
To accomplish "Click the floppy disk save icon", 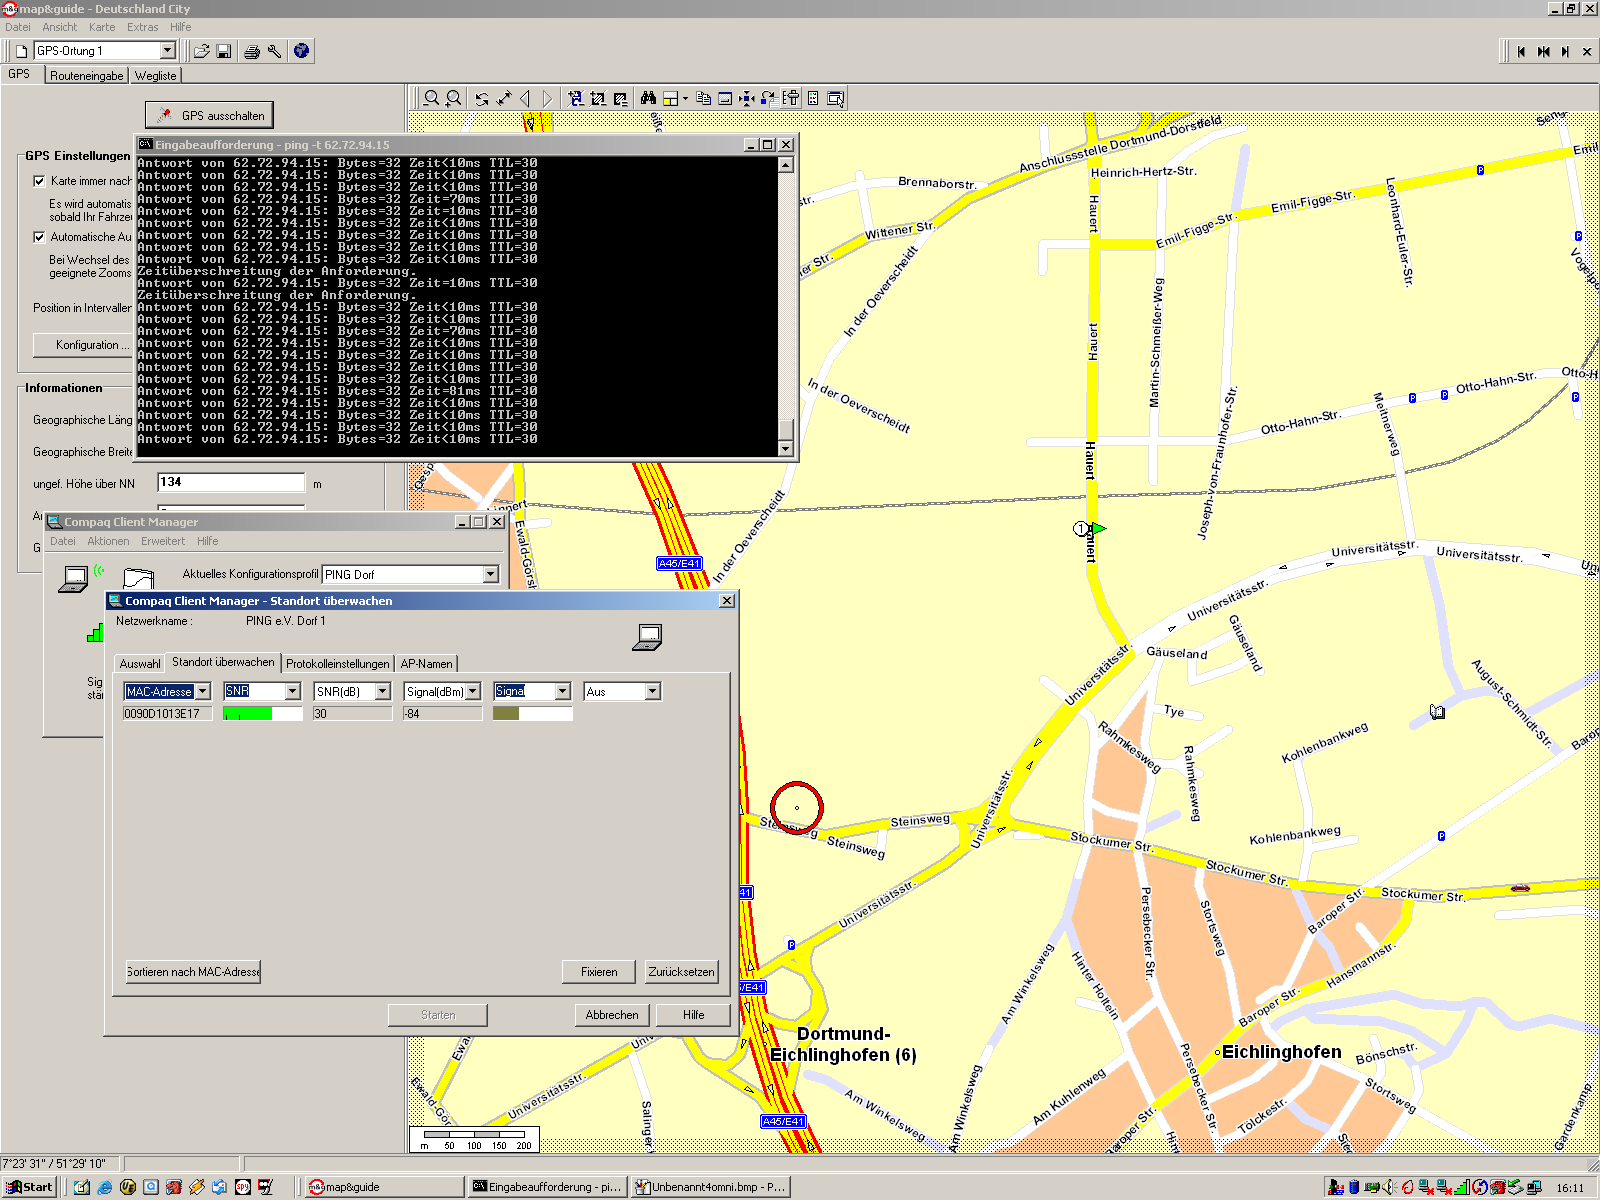I will (x=224, y=51).
